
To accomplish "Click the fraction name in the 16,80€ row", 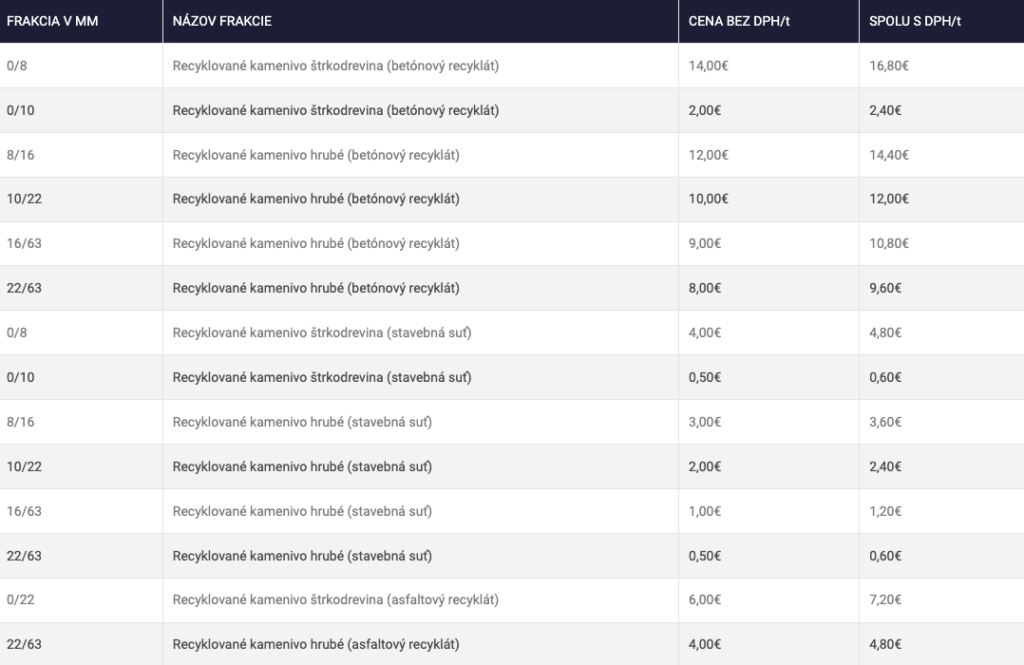I will tap(421, 65).
